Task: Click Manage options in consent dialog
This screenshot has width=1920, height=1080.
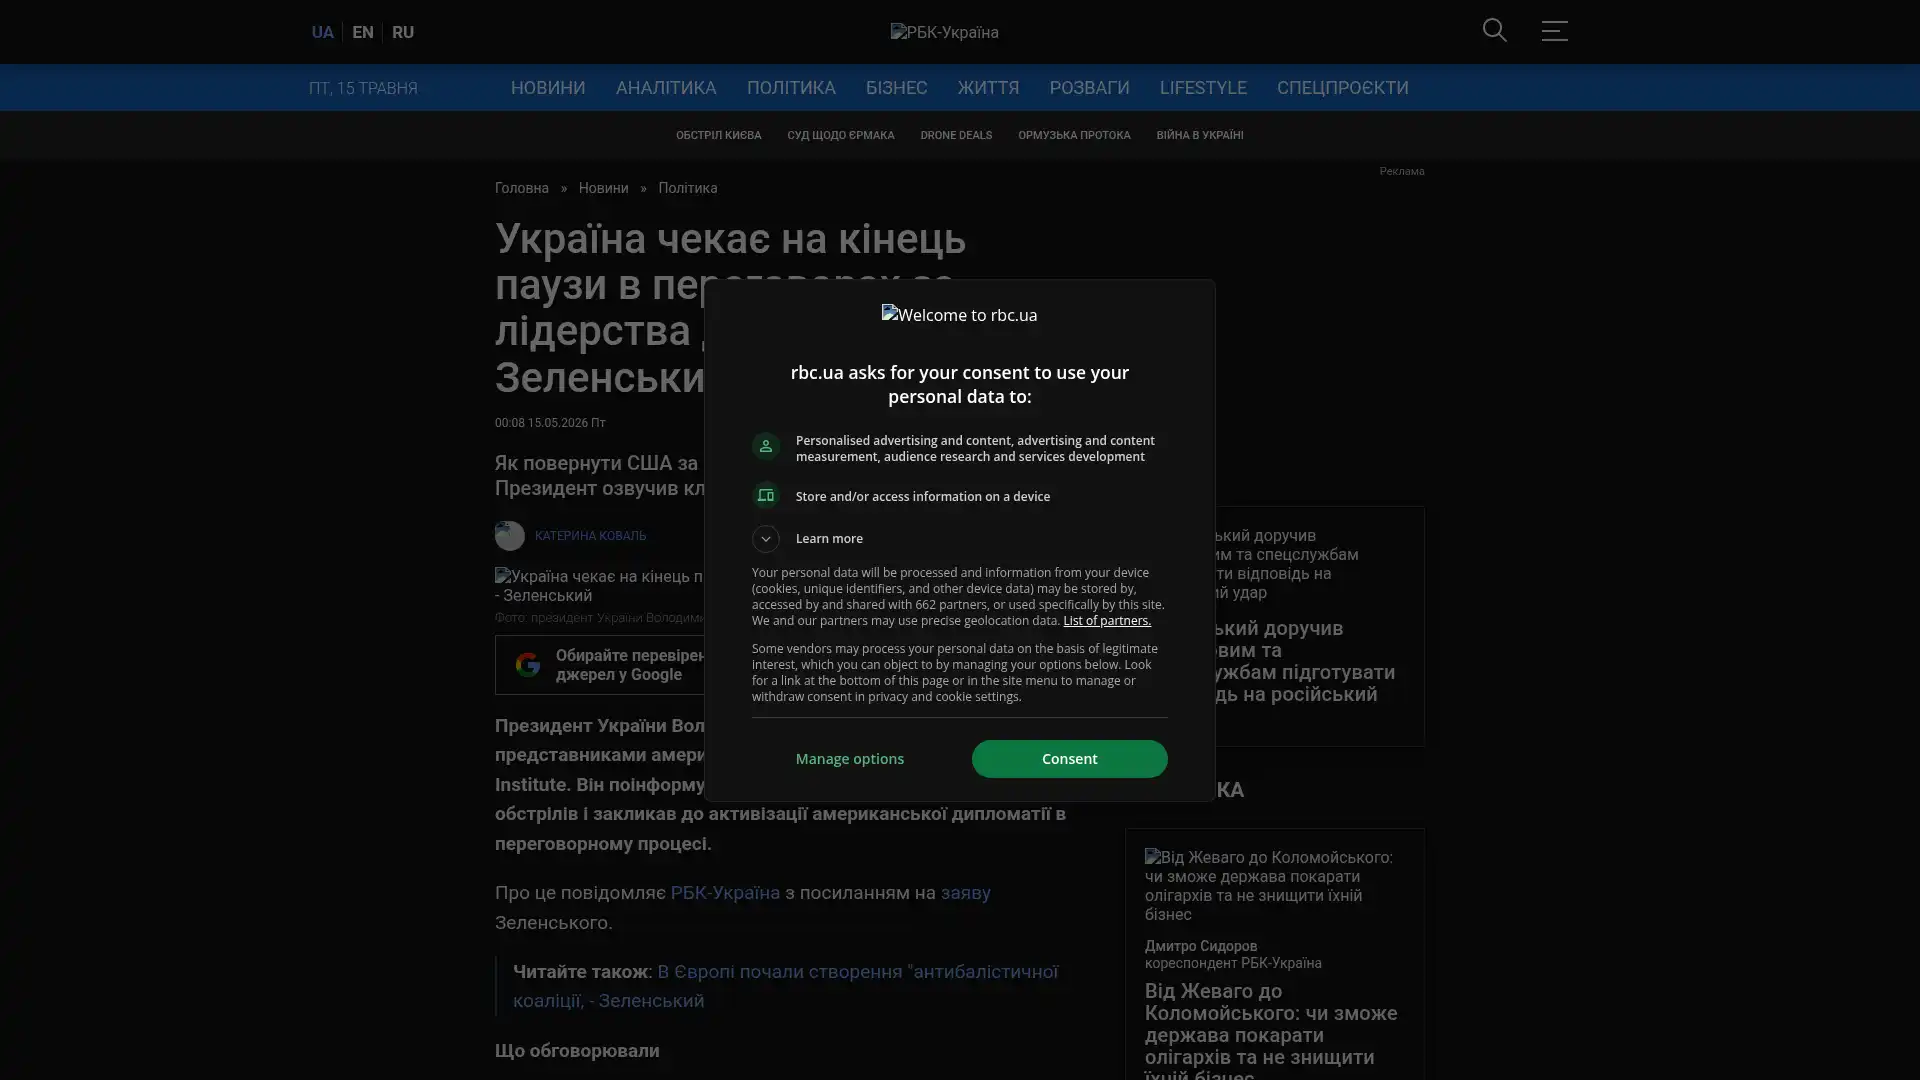Action: click(x=850, y=759)
